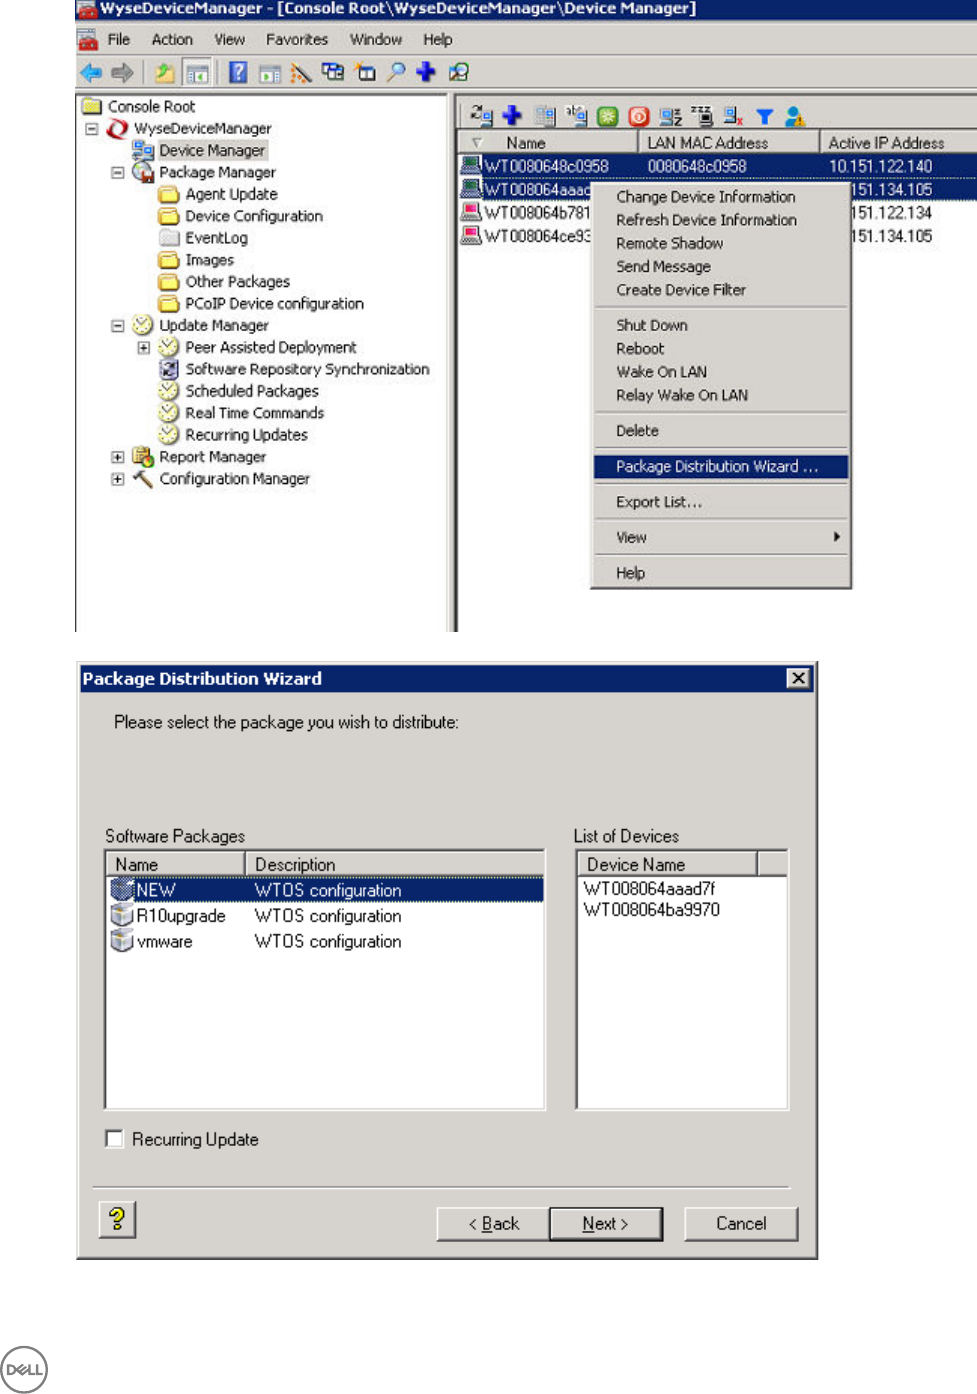Viewport: 977px width, 1394px height.
Task: Open the View submenu arrow in context menu
Action: 836,537
